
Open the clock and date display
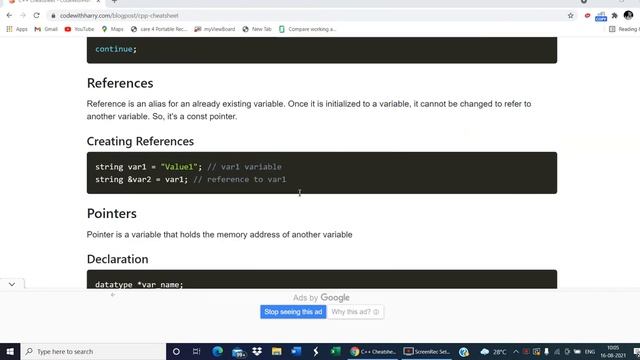point(613,351)
